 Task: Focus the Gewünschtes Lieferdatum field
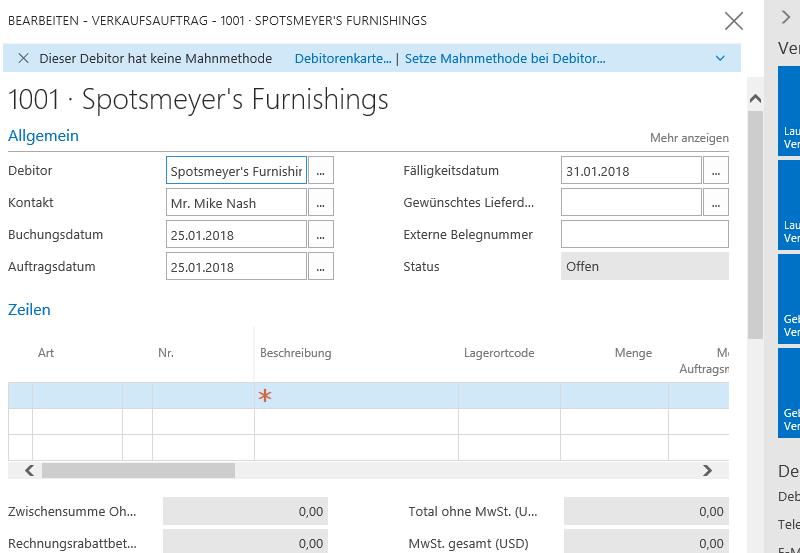(x=631, y=203)
